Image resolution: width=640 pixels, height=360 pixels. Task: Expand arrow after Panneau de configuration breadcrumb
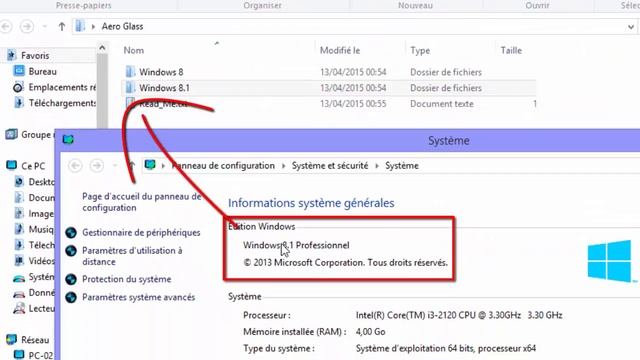(x=283, y=166)
